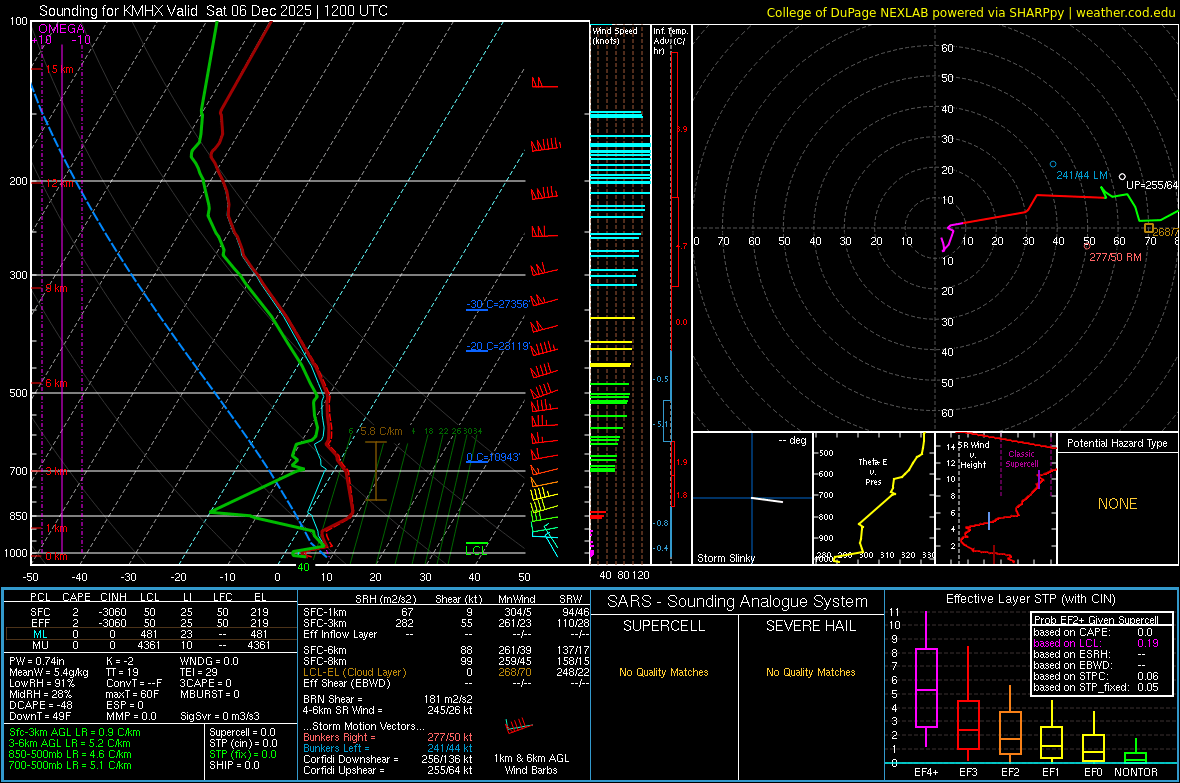Click the SUPERCELL column heading
Image resolution: width=1180 pixels, height=783 pixels.
click(x=664, y=626)
